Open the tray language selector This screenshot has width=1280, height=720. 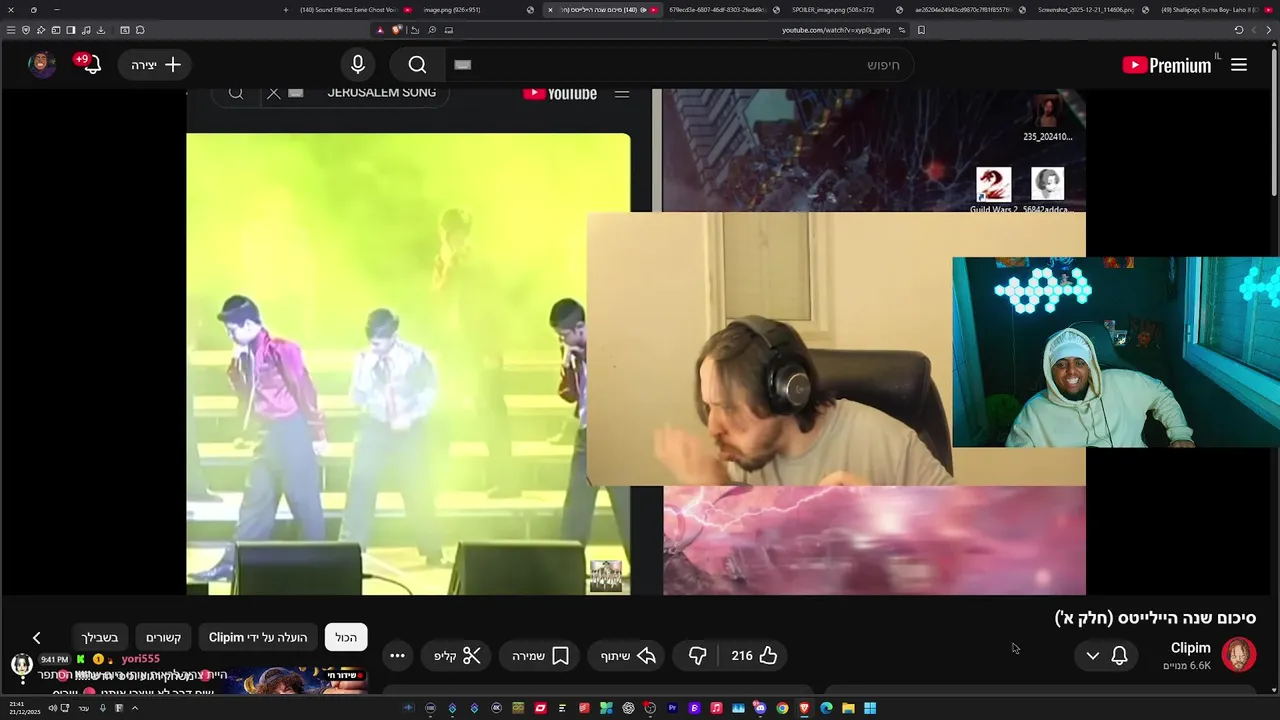84,708
